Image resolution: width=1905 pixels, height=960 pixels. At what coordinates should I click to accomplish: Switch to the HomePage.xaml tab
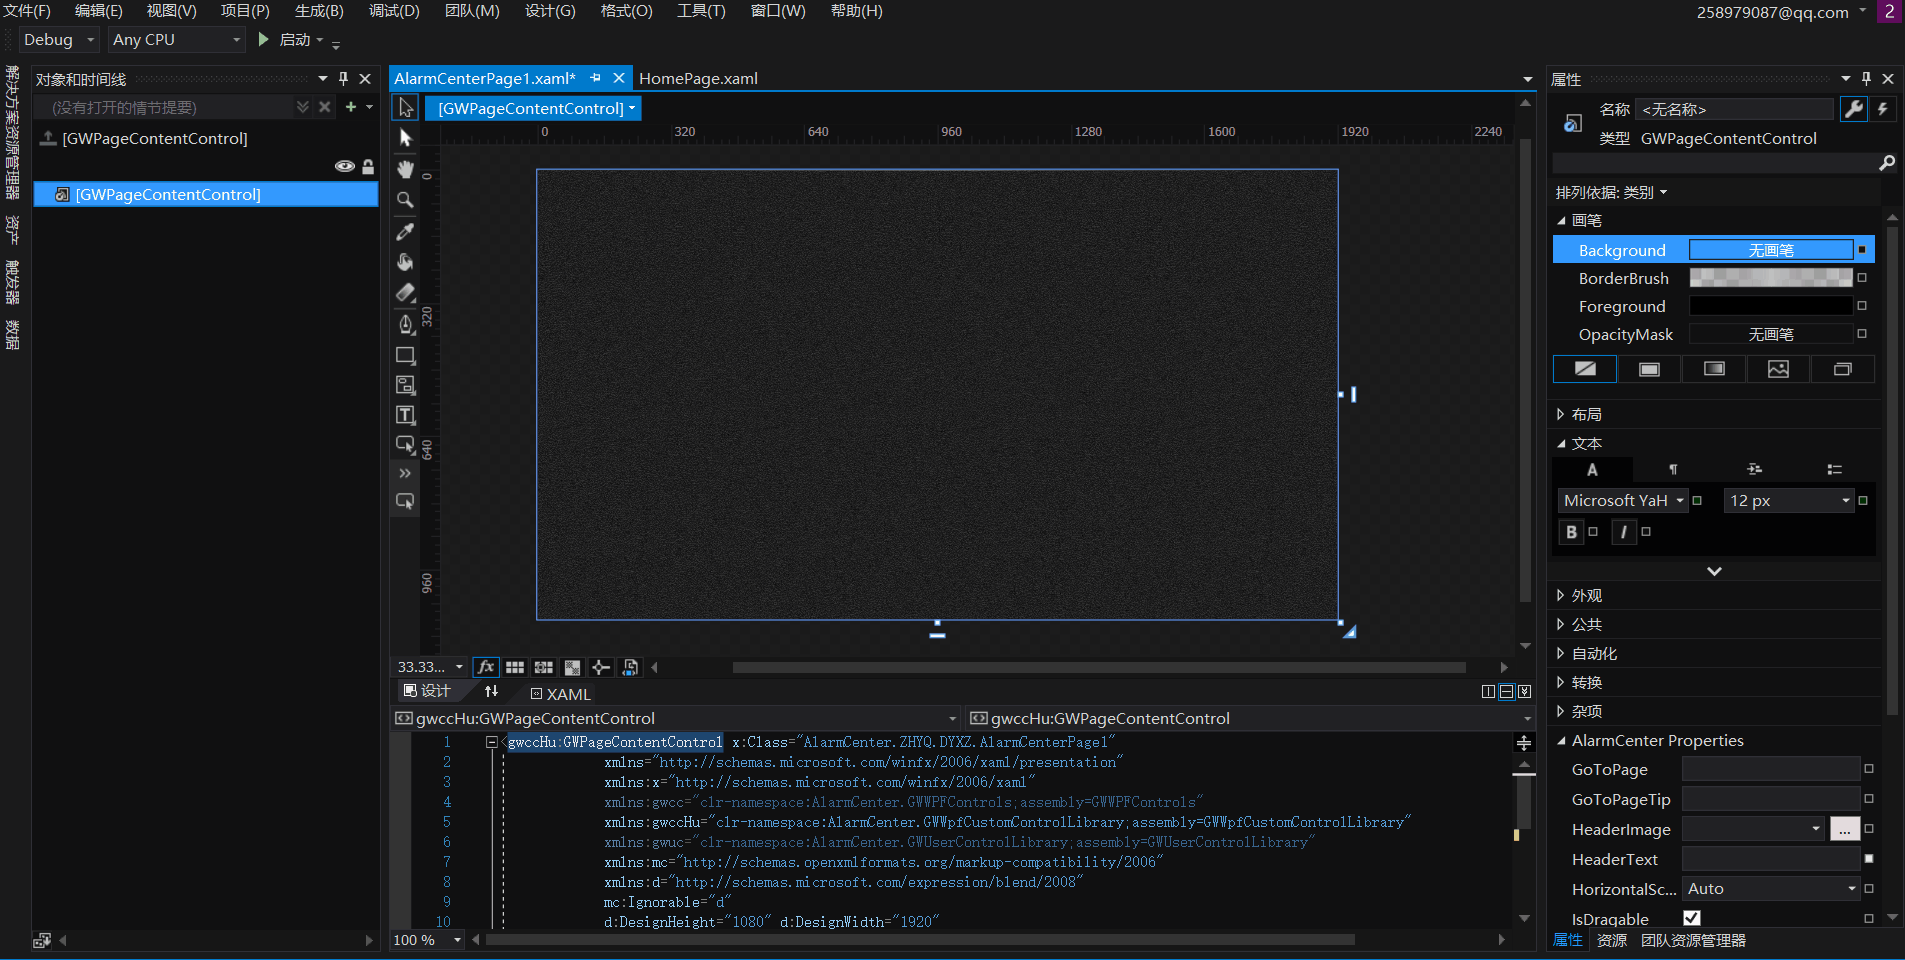[x=698, y=78]
